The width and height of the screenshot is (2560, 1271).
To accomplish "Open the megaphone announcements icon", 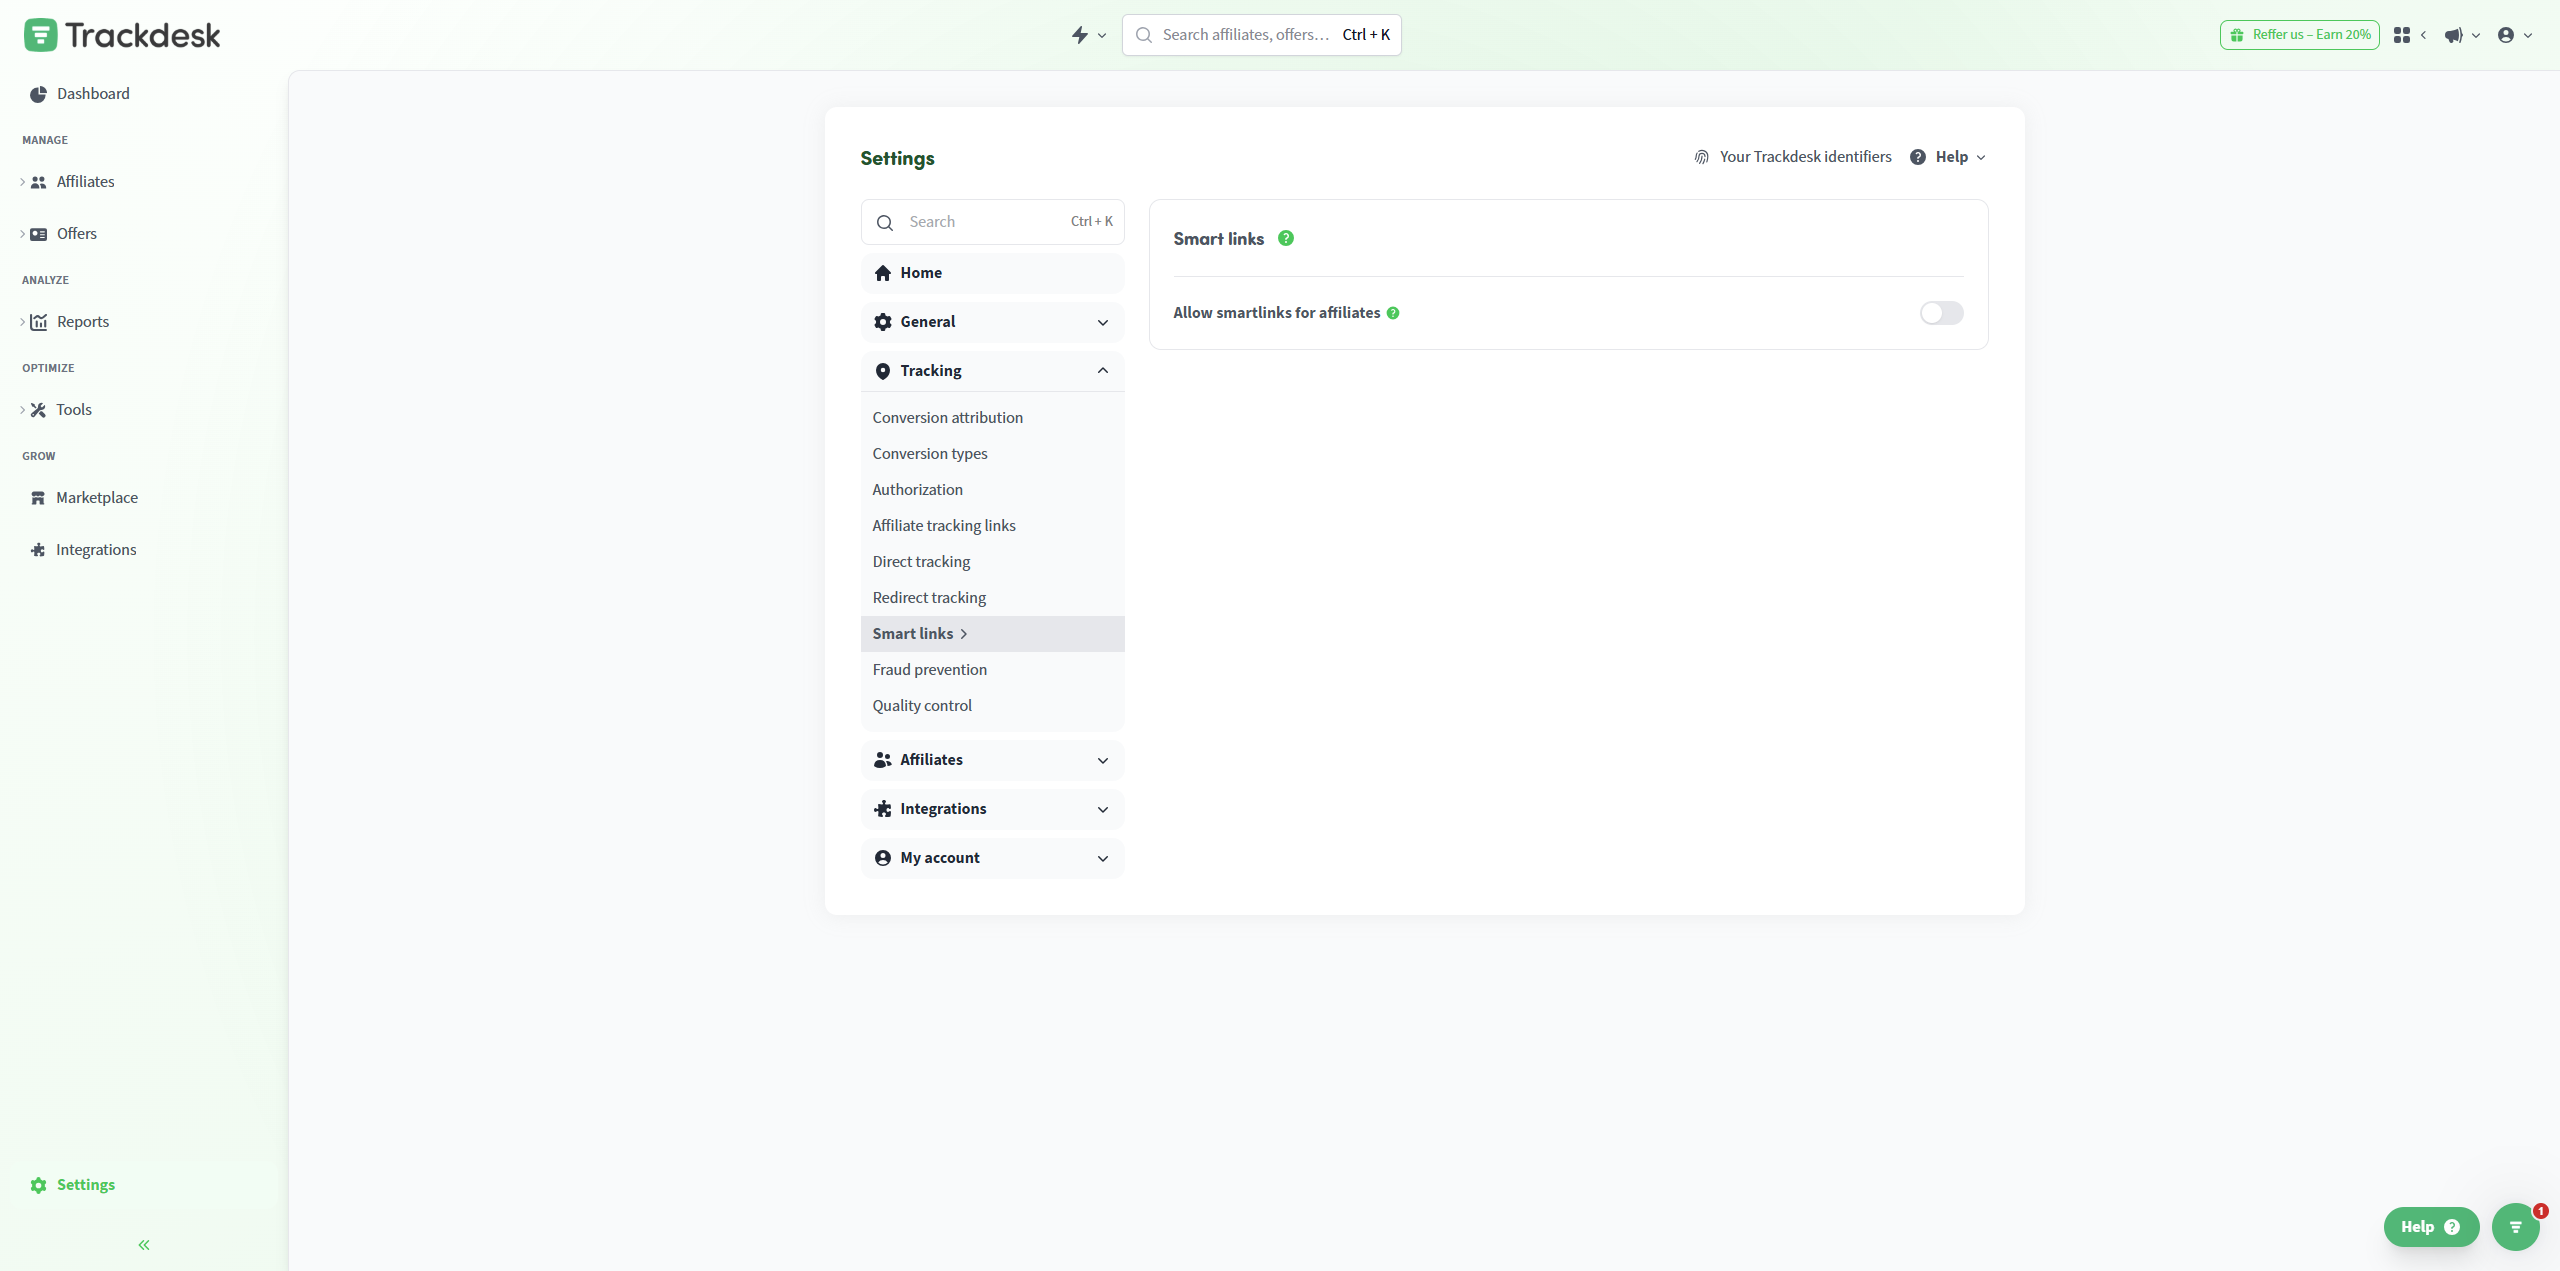I will point(2453,35).
